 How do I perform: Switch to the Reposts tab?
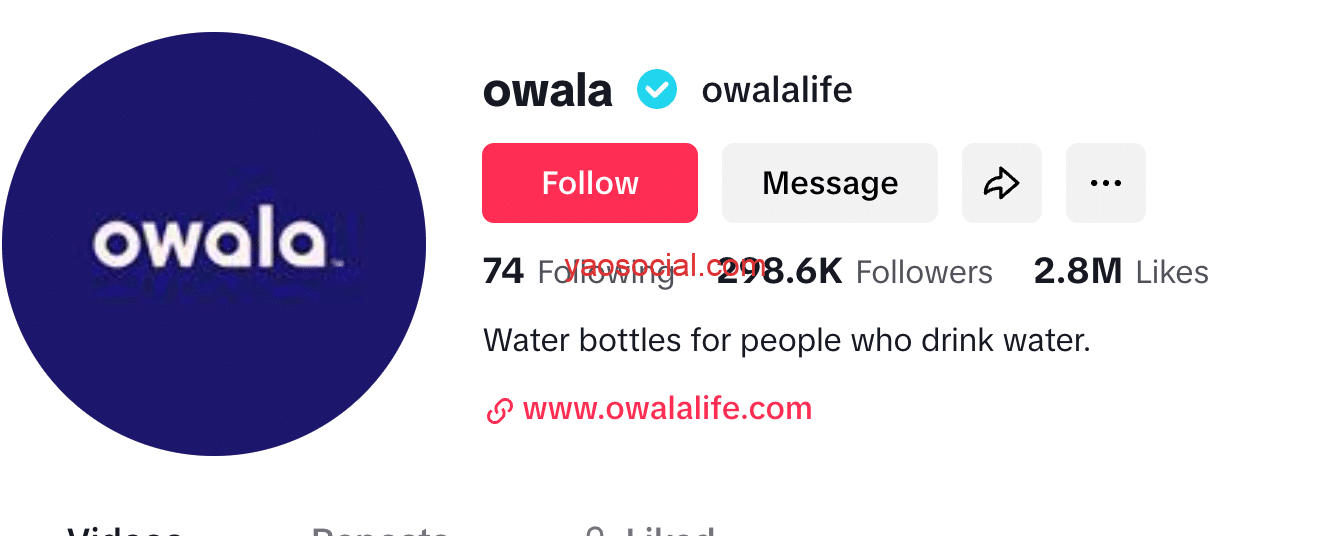[x=380, y=530]
